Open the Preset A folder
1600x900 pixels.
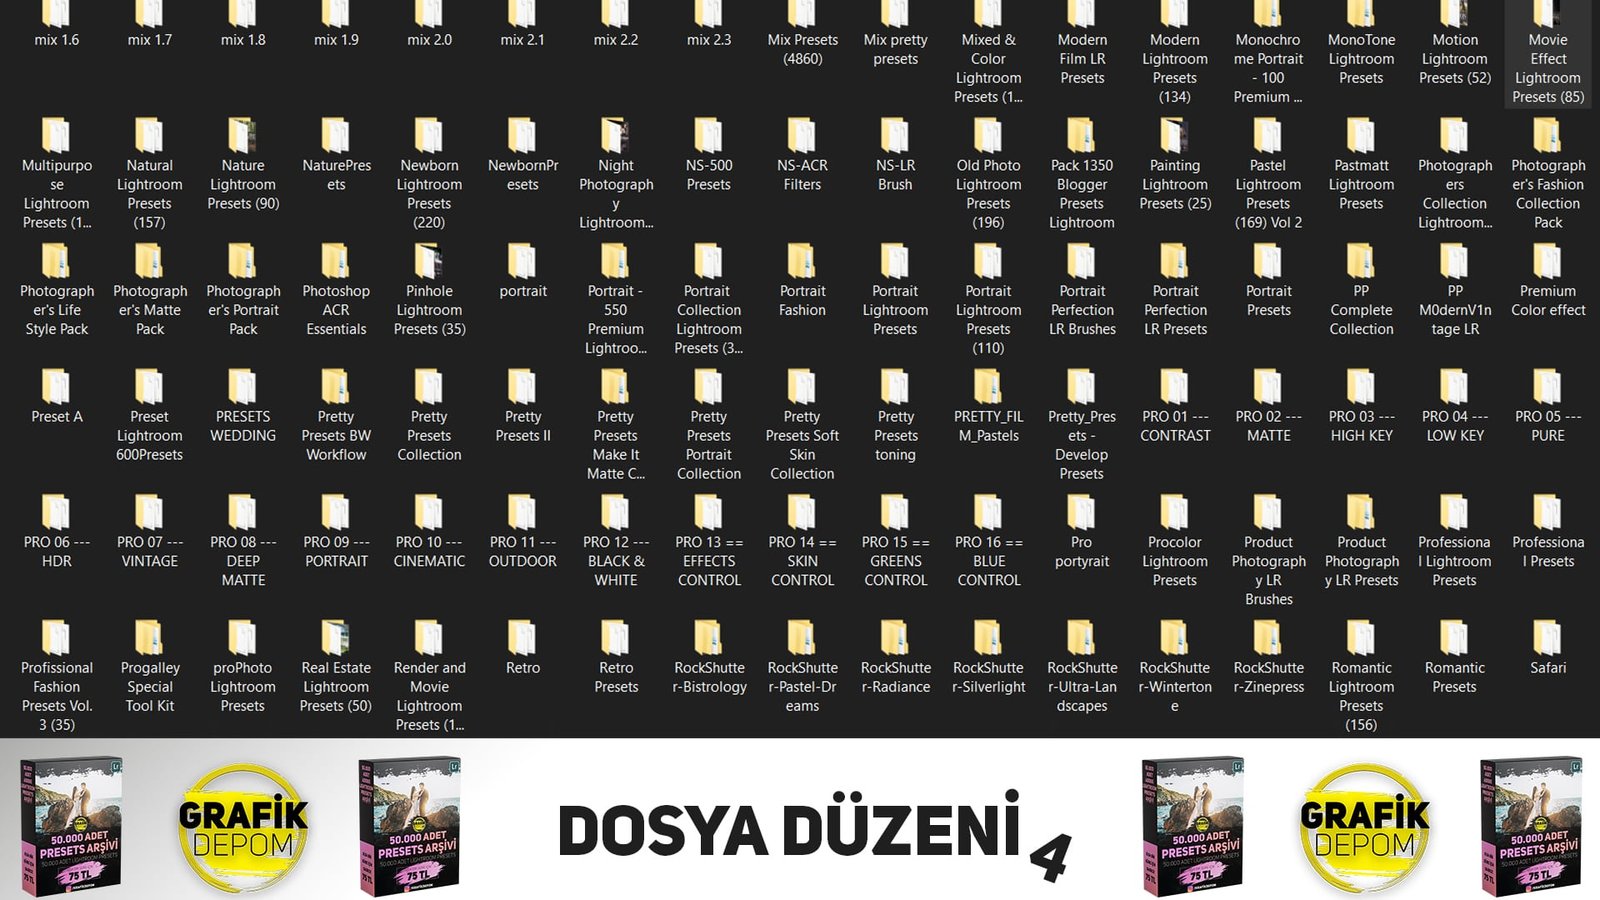56,397
